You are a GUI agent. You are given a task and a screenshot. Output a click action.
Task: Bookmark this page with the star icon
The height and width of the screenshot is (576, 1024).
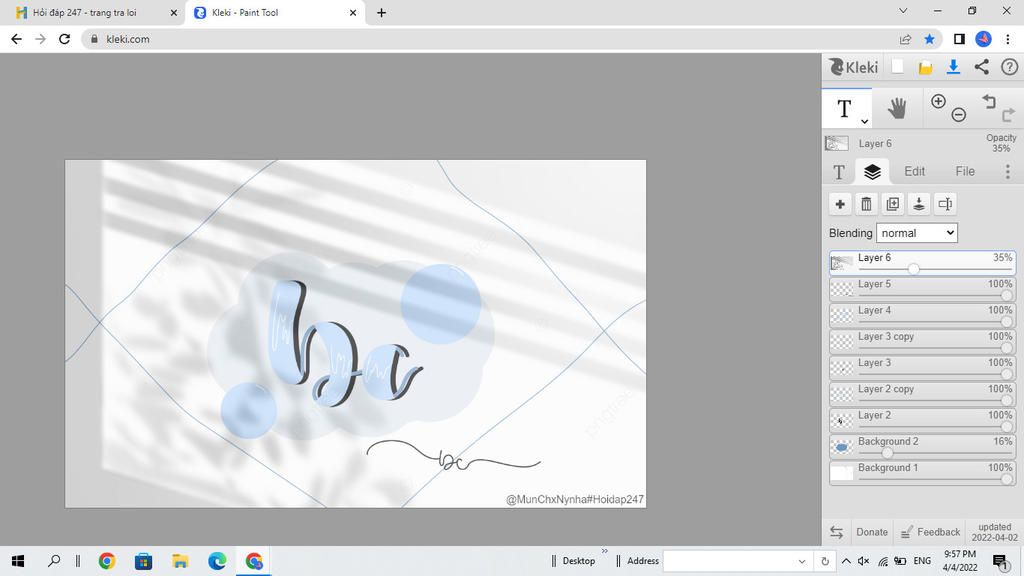tap(929, 39)
